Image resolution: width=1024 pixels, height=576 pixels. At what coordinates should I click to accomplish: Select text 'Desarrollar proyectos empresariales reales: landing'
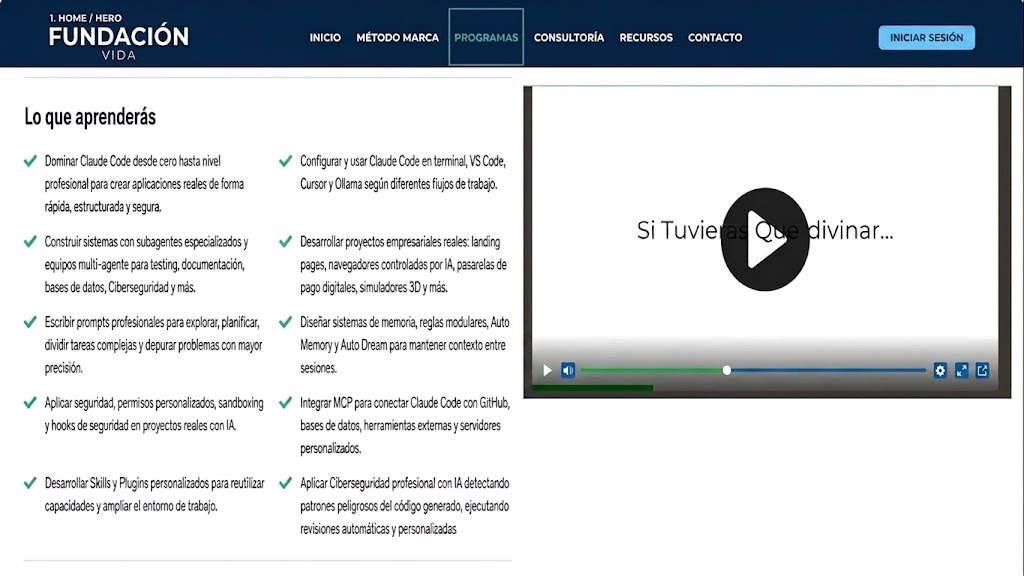400,242
